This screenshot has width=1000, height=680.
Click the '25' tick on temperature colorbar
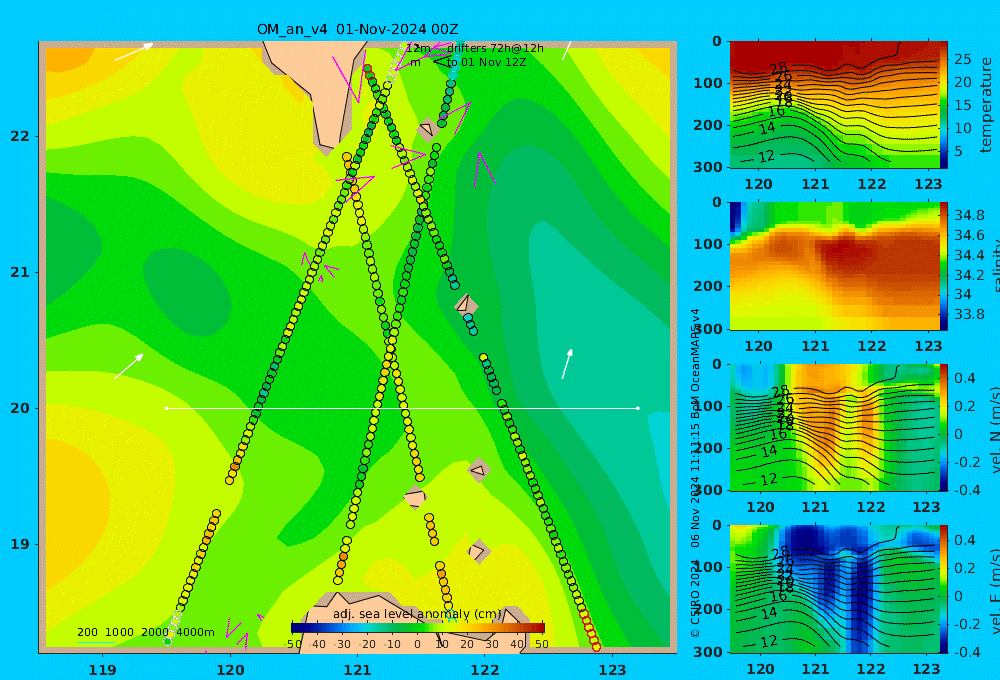963,59
